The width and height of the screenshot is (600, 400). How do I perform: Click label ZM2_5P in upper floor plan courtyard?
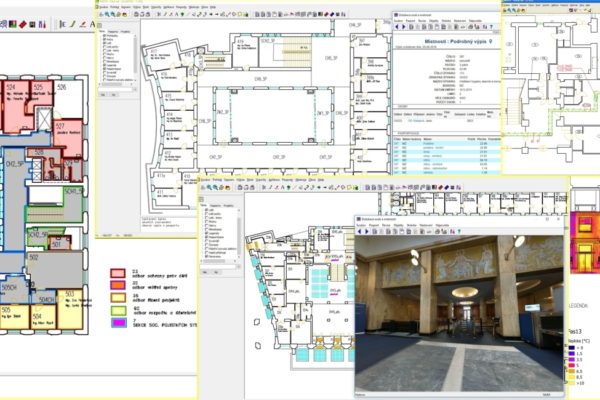pyautogui.click(x=223, y=113)
